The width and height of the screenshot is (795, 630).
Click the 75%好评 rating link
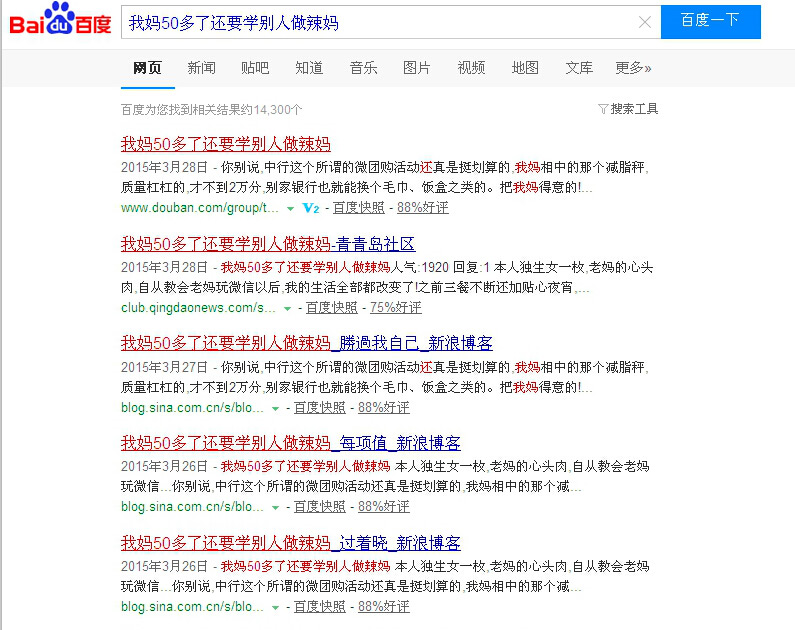(x=395, y=308)
